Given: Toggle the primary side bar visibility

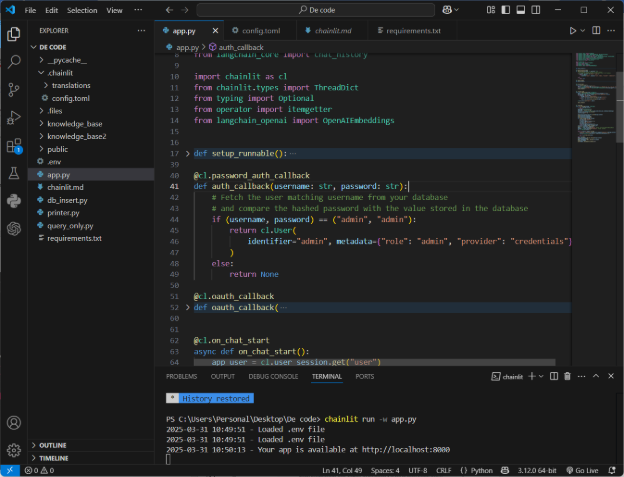Looking at the screenshot, I should [506, 10].
